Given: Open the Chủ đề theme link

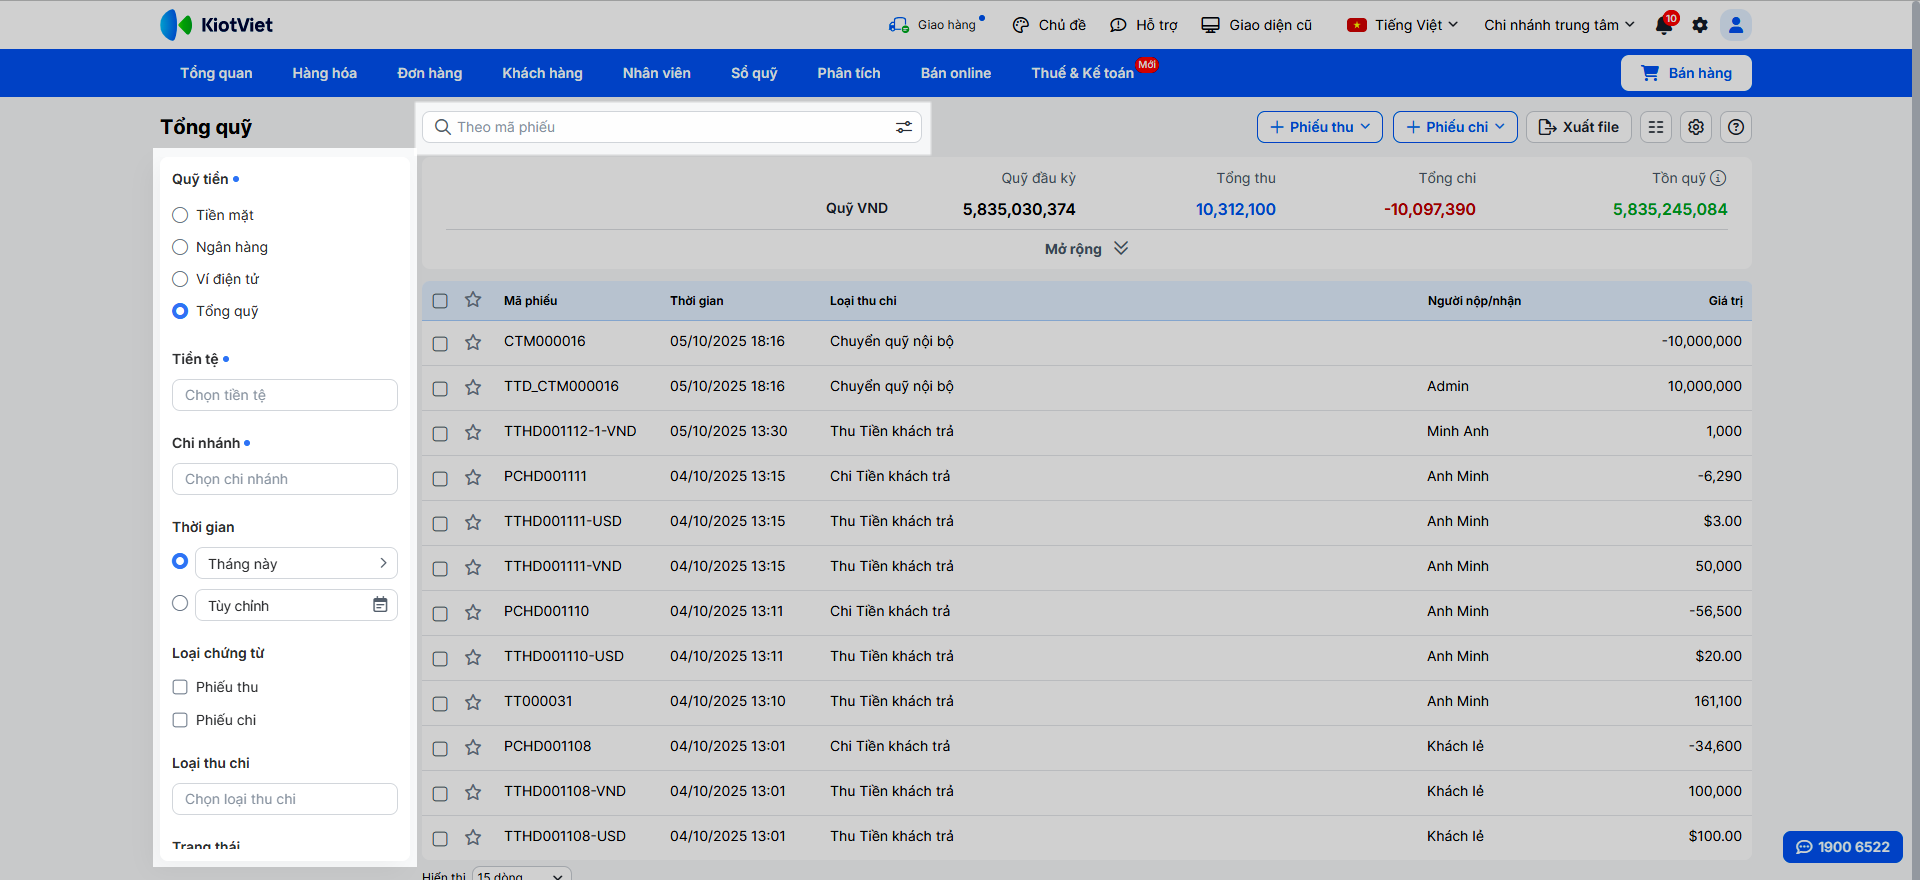Looking at the screenshot, I should pos(1049,25).
